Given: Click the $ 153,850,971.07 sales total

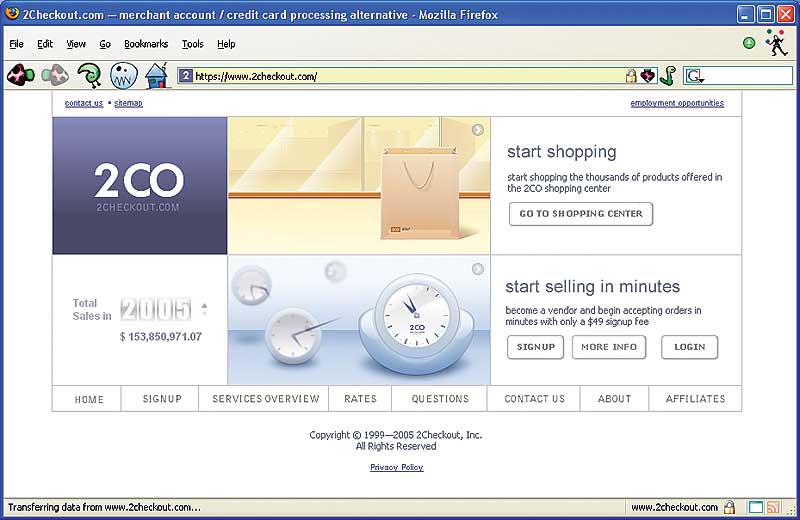Looking at the screenshot, I should click(x=161, y=337).
